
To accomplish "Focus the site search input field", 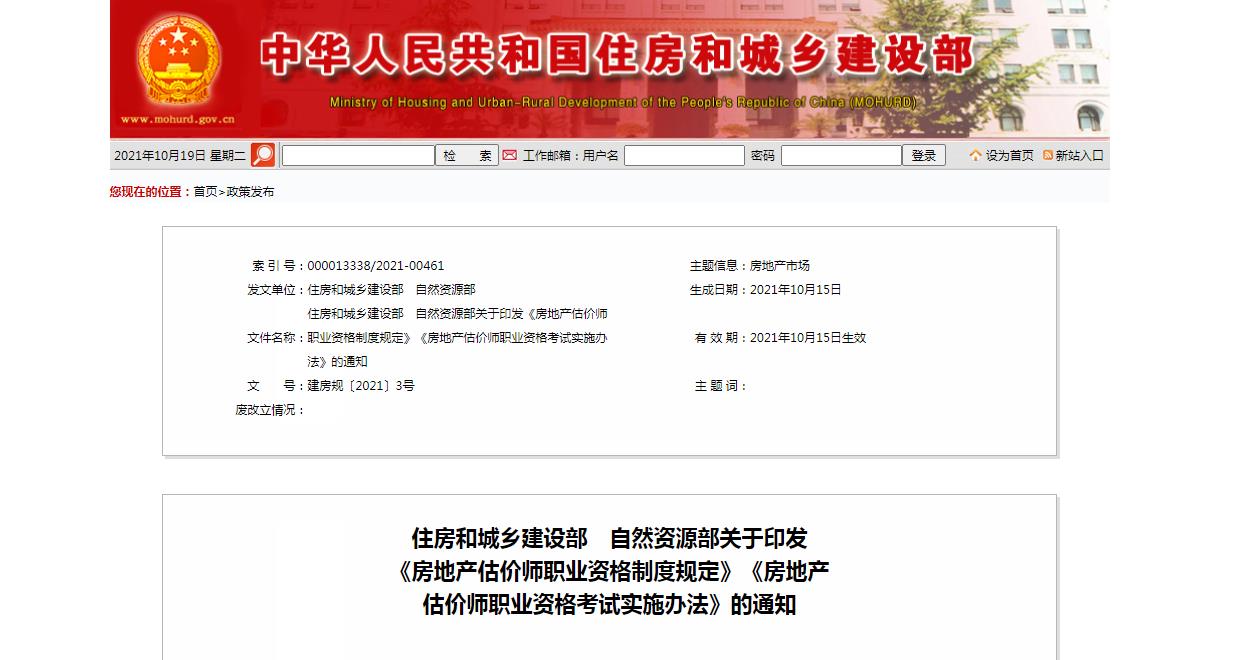I will point(358,156).
